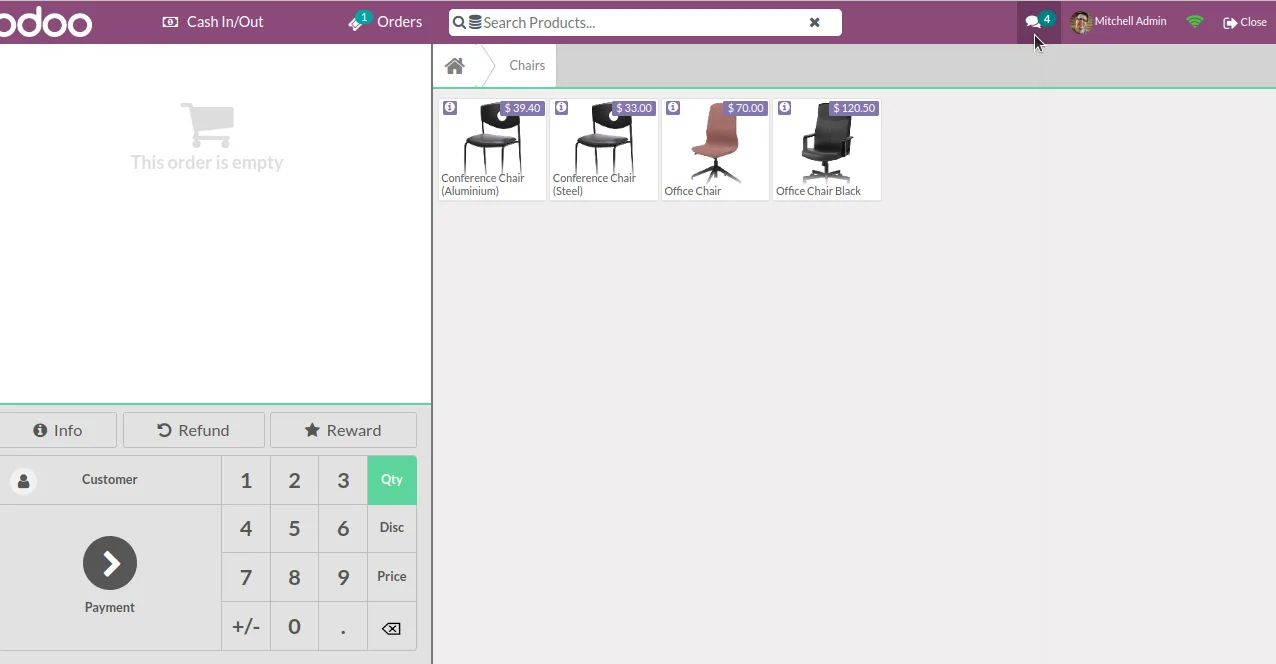The height and width of the screenshot is (664, 1276).
Task: Show info for Office Chair
Action: [x=673, y=108]
